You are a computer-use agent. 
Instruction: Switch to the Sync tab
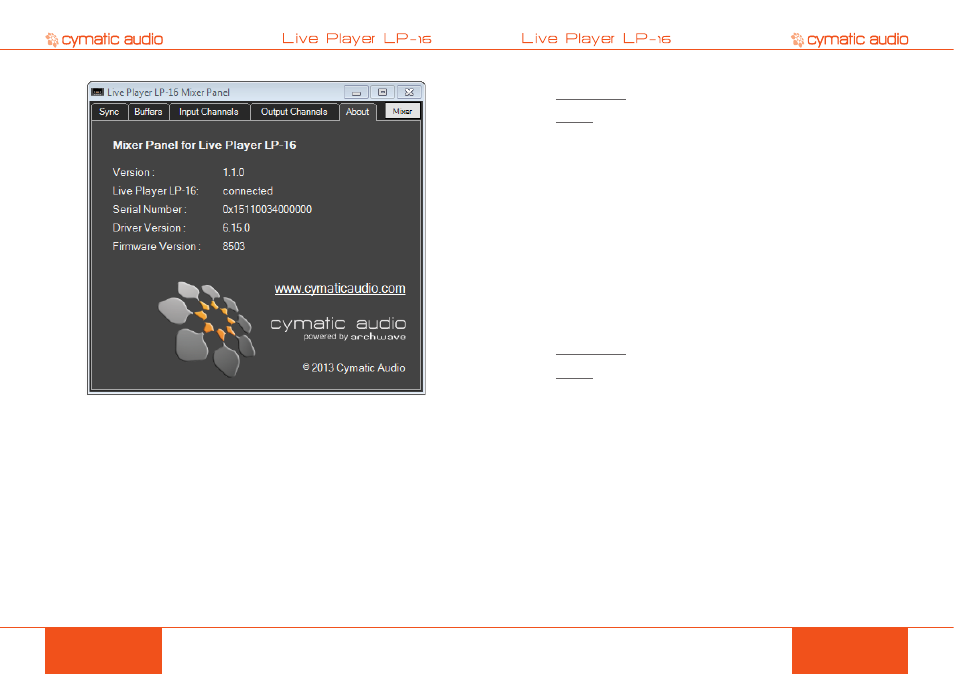(110, 112)
